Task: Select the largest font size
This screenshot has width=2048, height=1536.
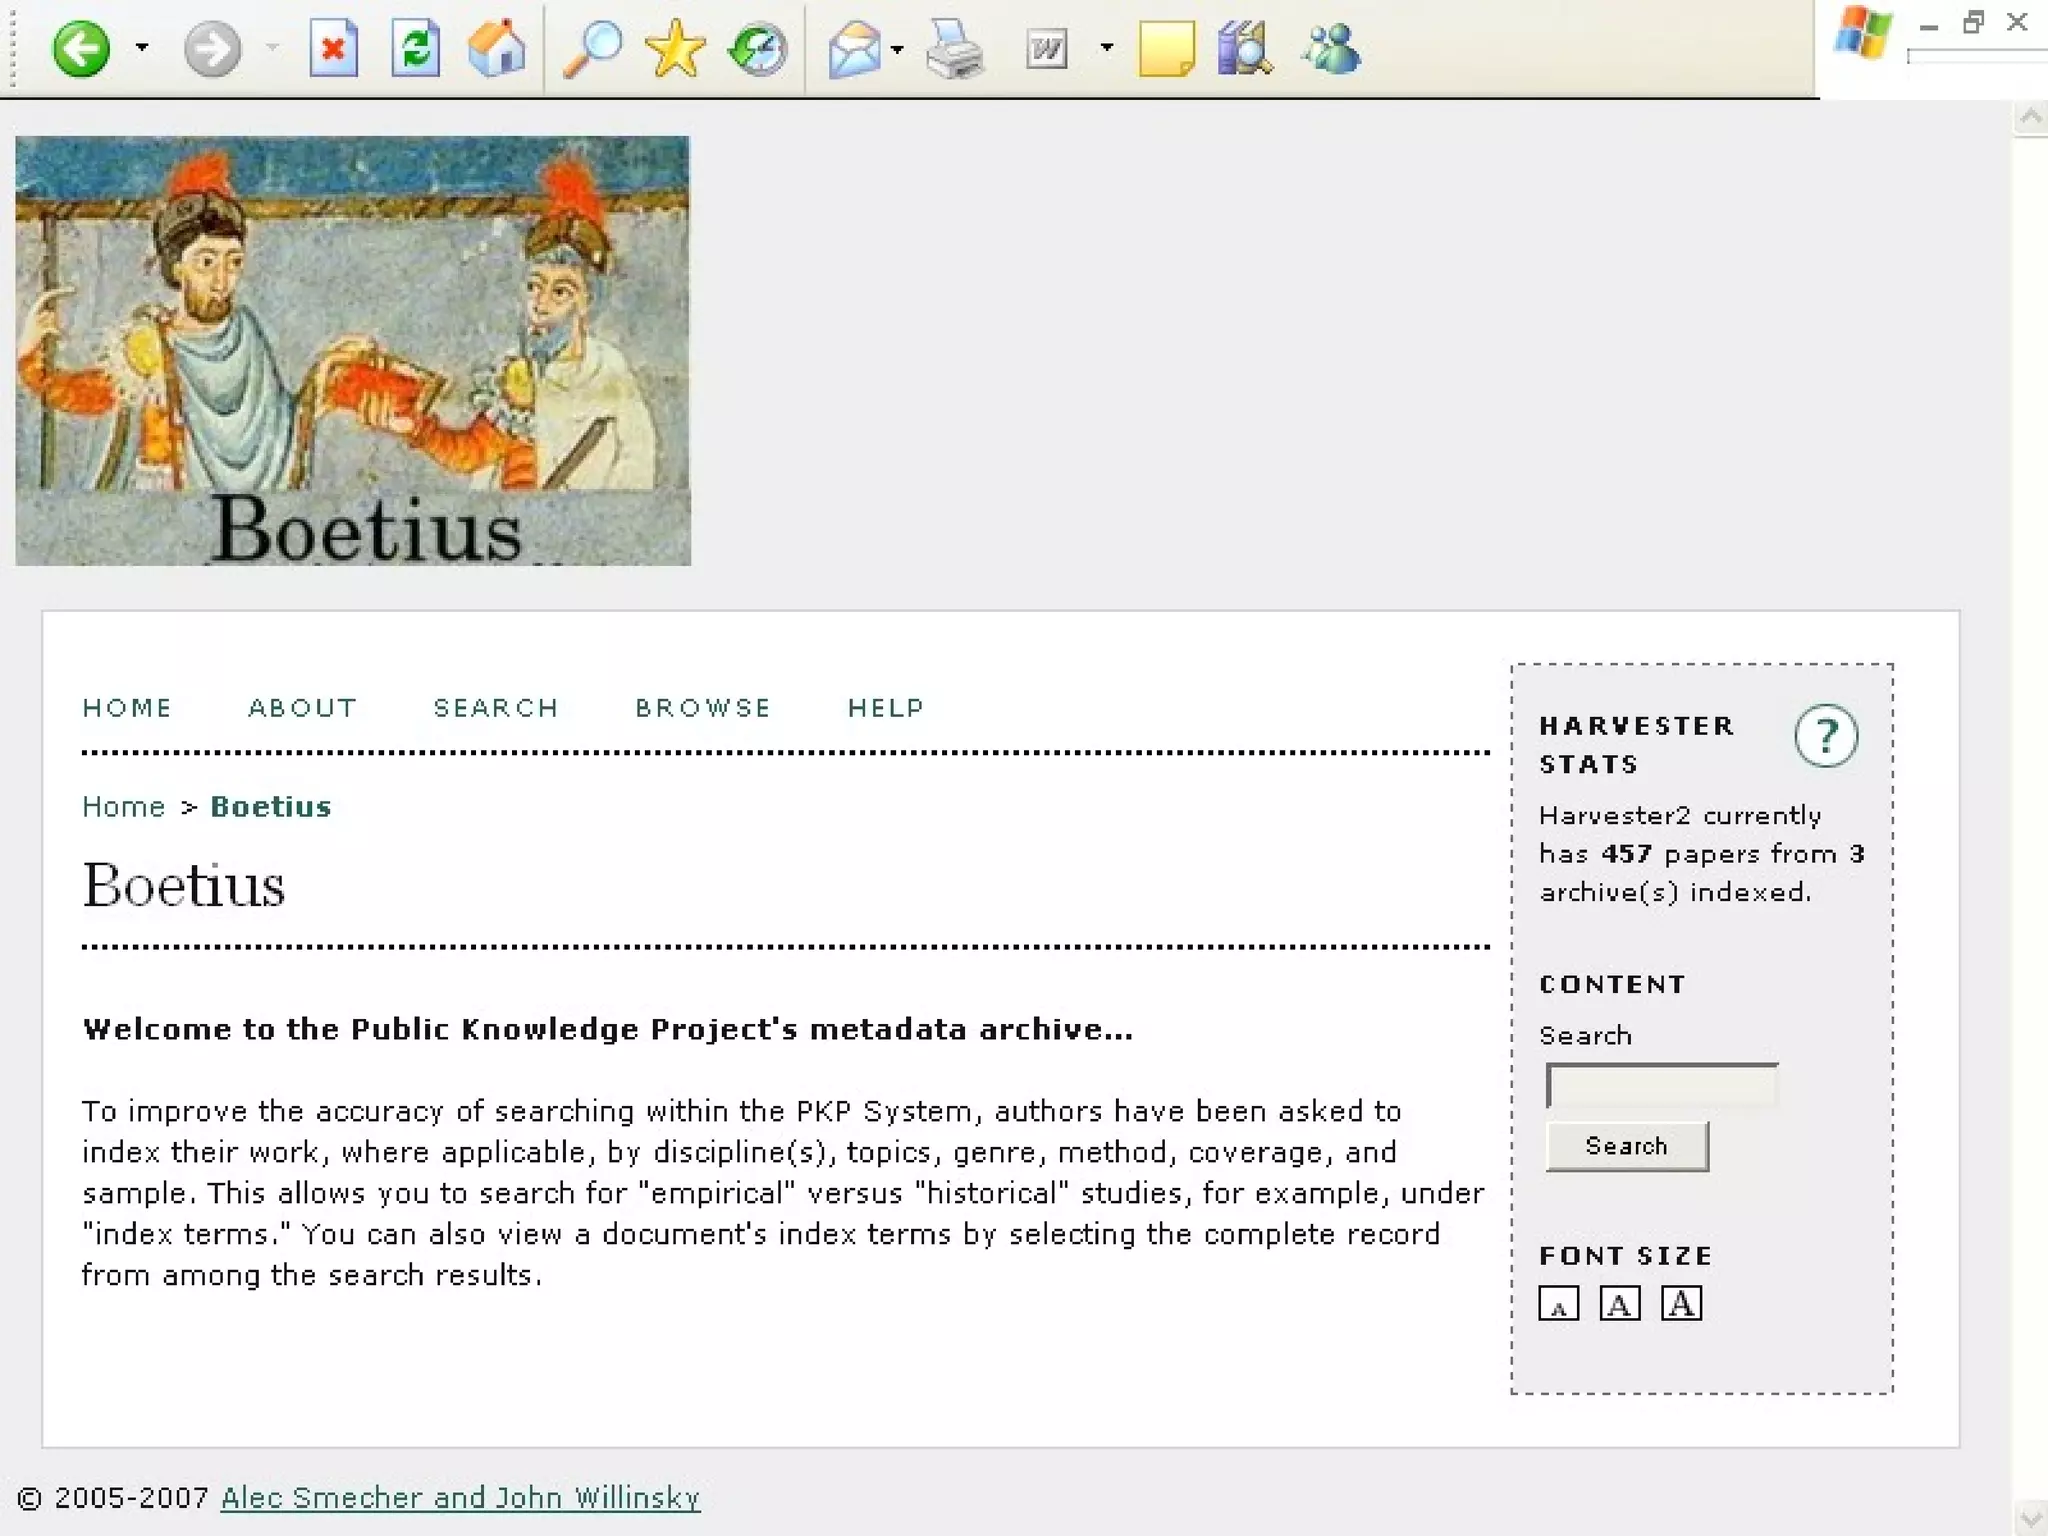Action: (1681, 1304)
